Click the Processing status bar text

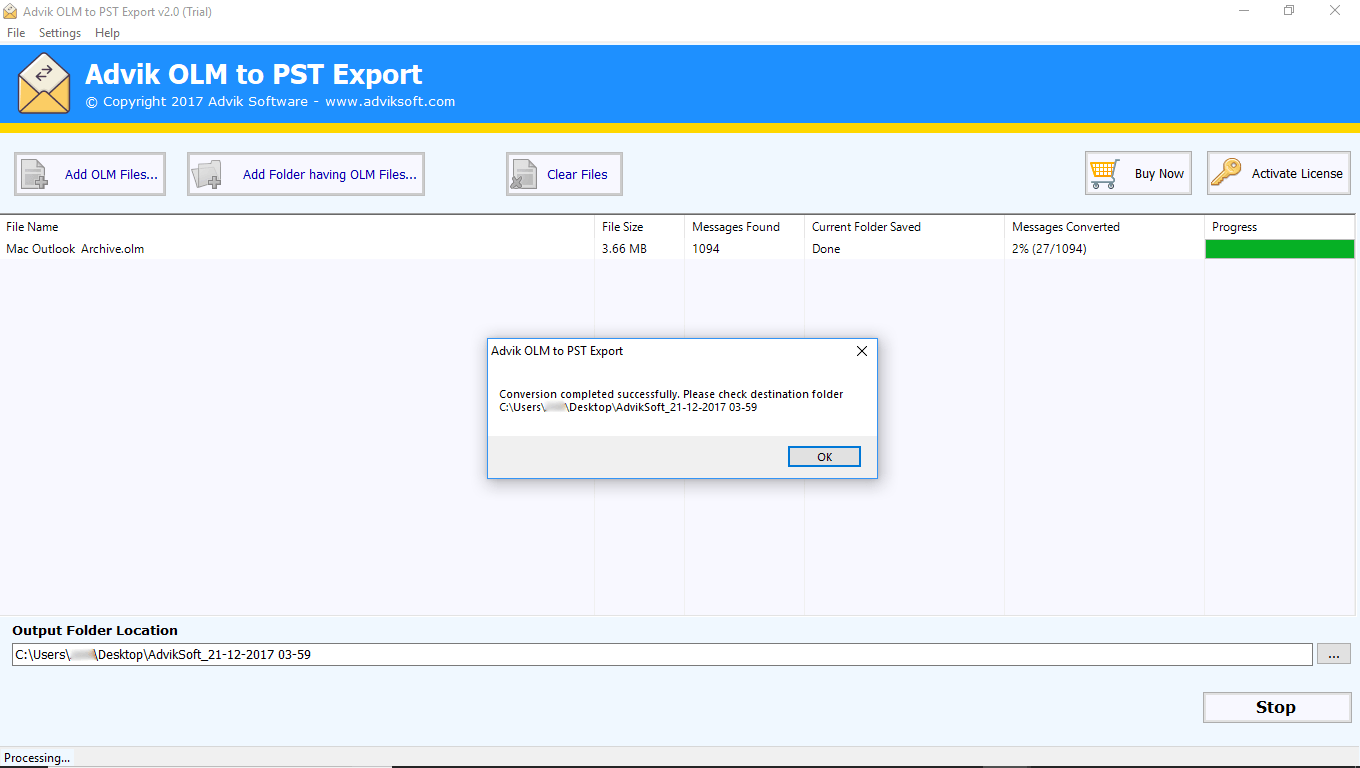coord(37,758)
